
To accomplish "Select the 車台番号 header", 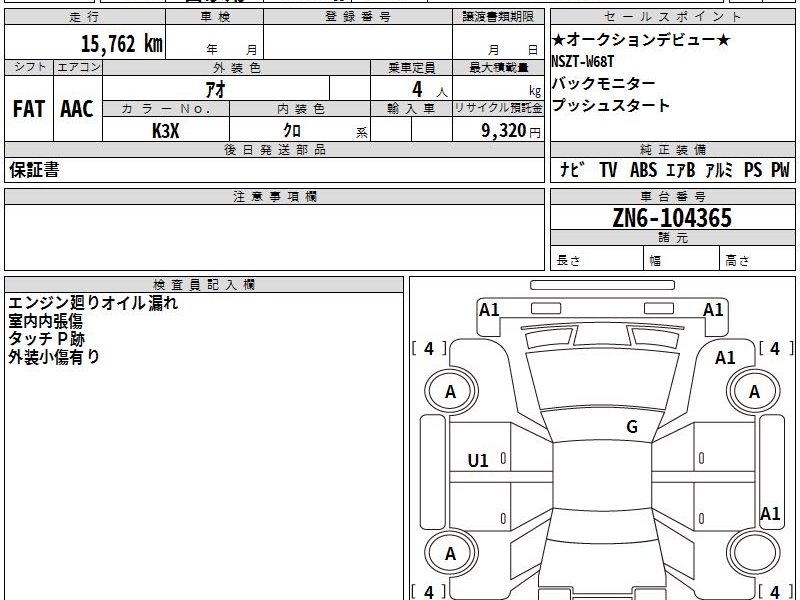I will click(x=672, y=196).
